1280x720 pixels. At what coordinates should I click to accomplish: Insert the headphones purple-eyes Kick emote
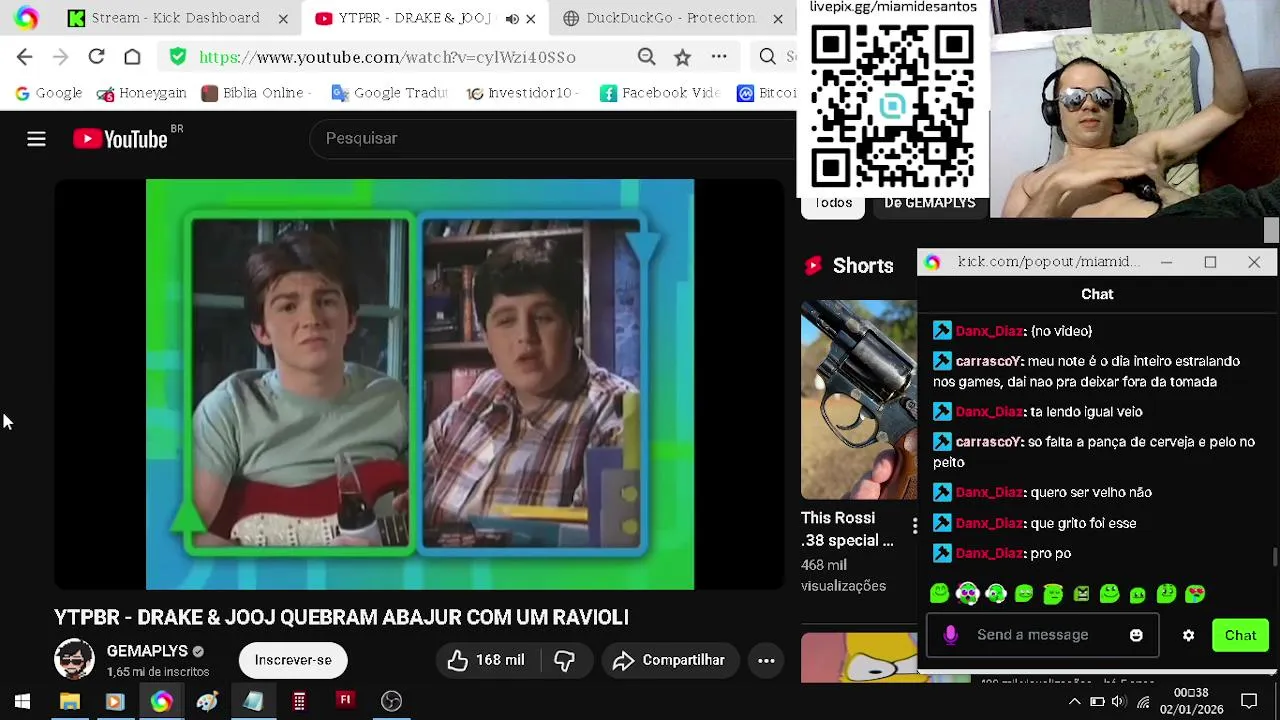point(967,594)
